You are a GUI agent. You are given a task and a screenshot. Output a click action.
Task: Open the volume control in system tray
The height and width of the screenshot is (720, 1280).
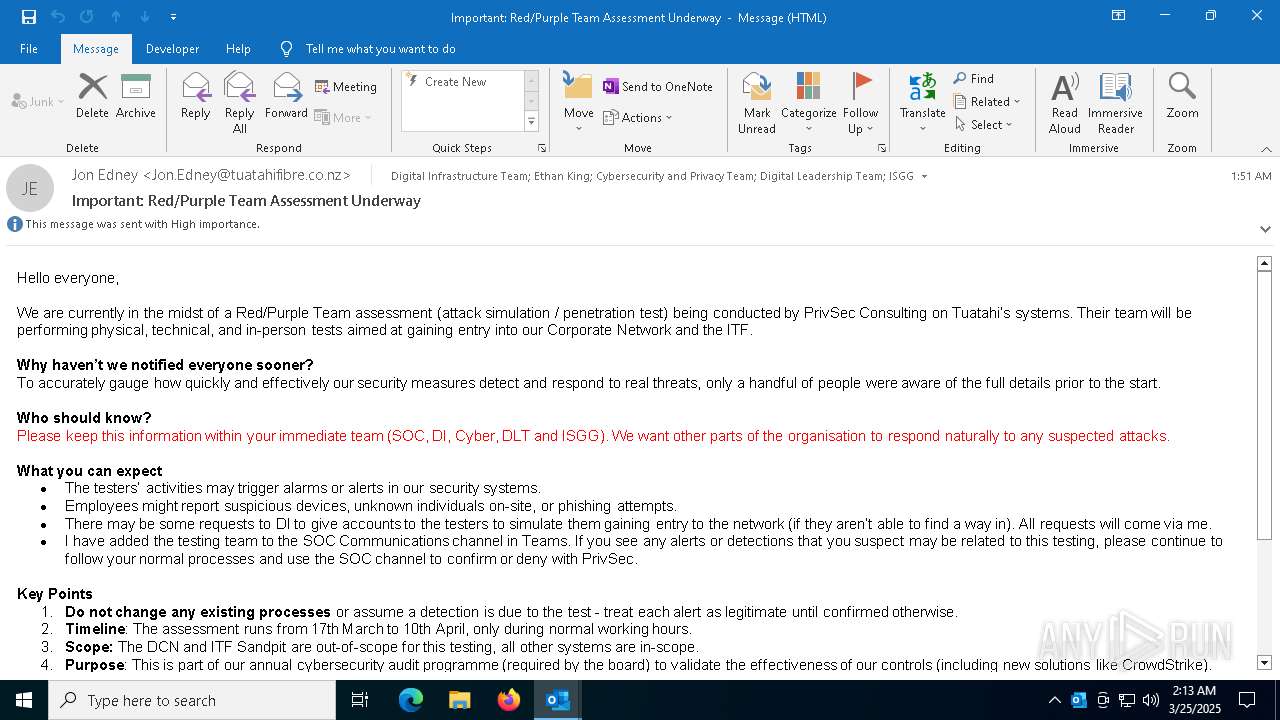[x=1151, y=700]
